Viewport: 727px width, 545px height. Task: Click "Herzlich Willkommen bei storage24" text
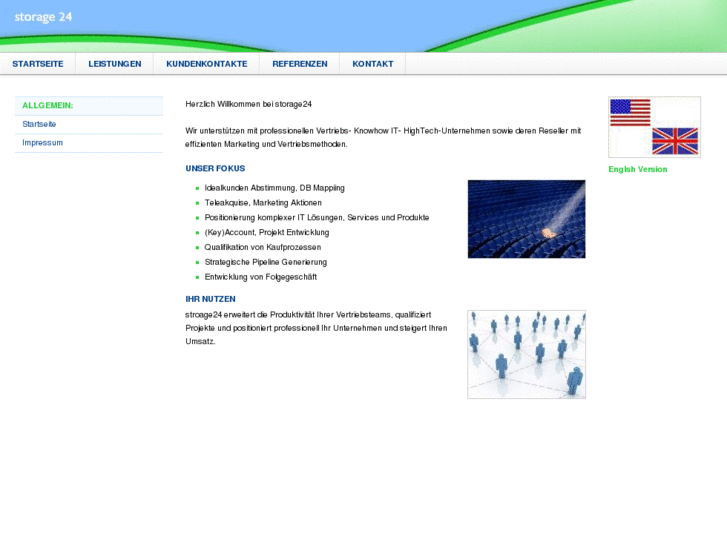[x=249, y=104]
